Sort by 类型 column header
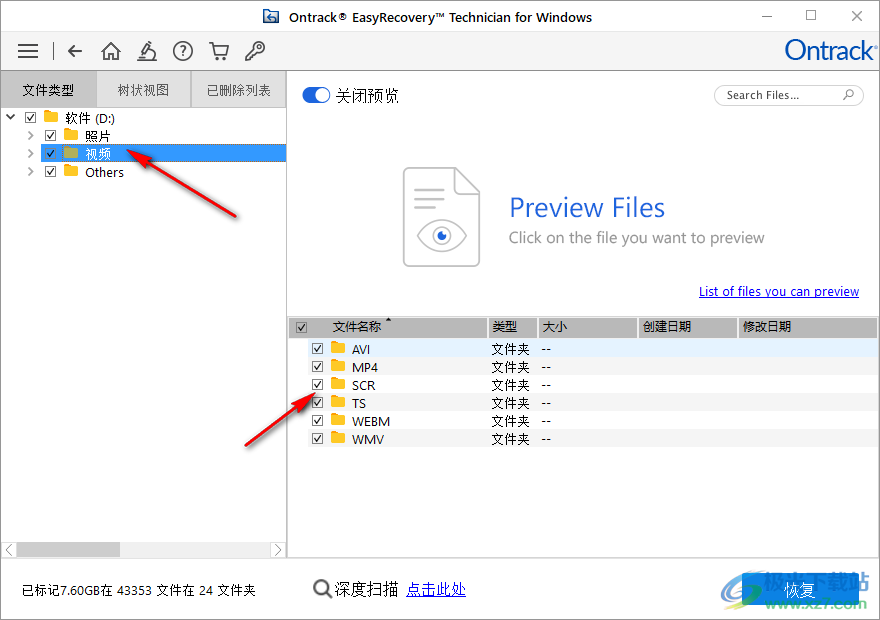 [512, 327]
